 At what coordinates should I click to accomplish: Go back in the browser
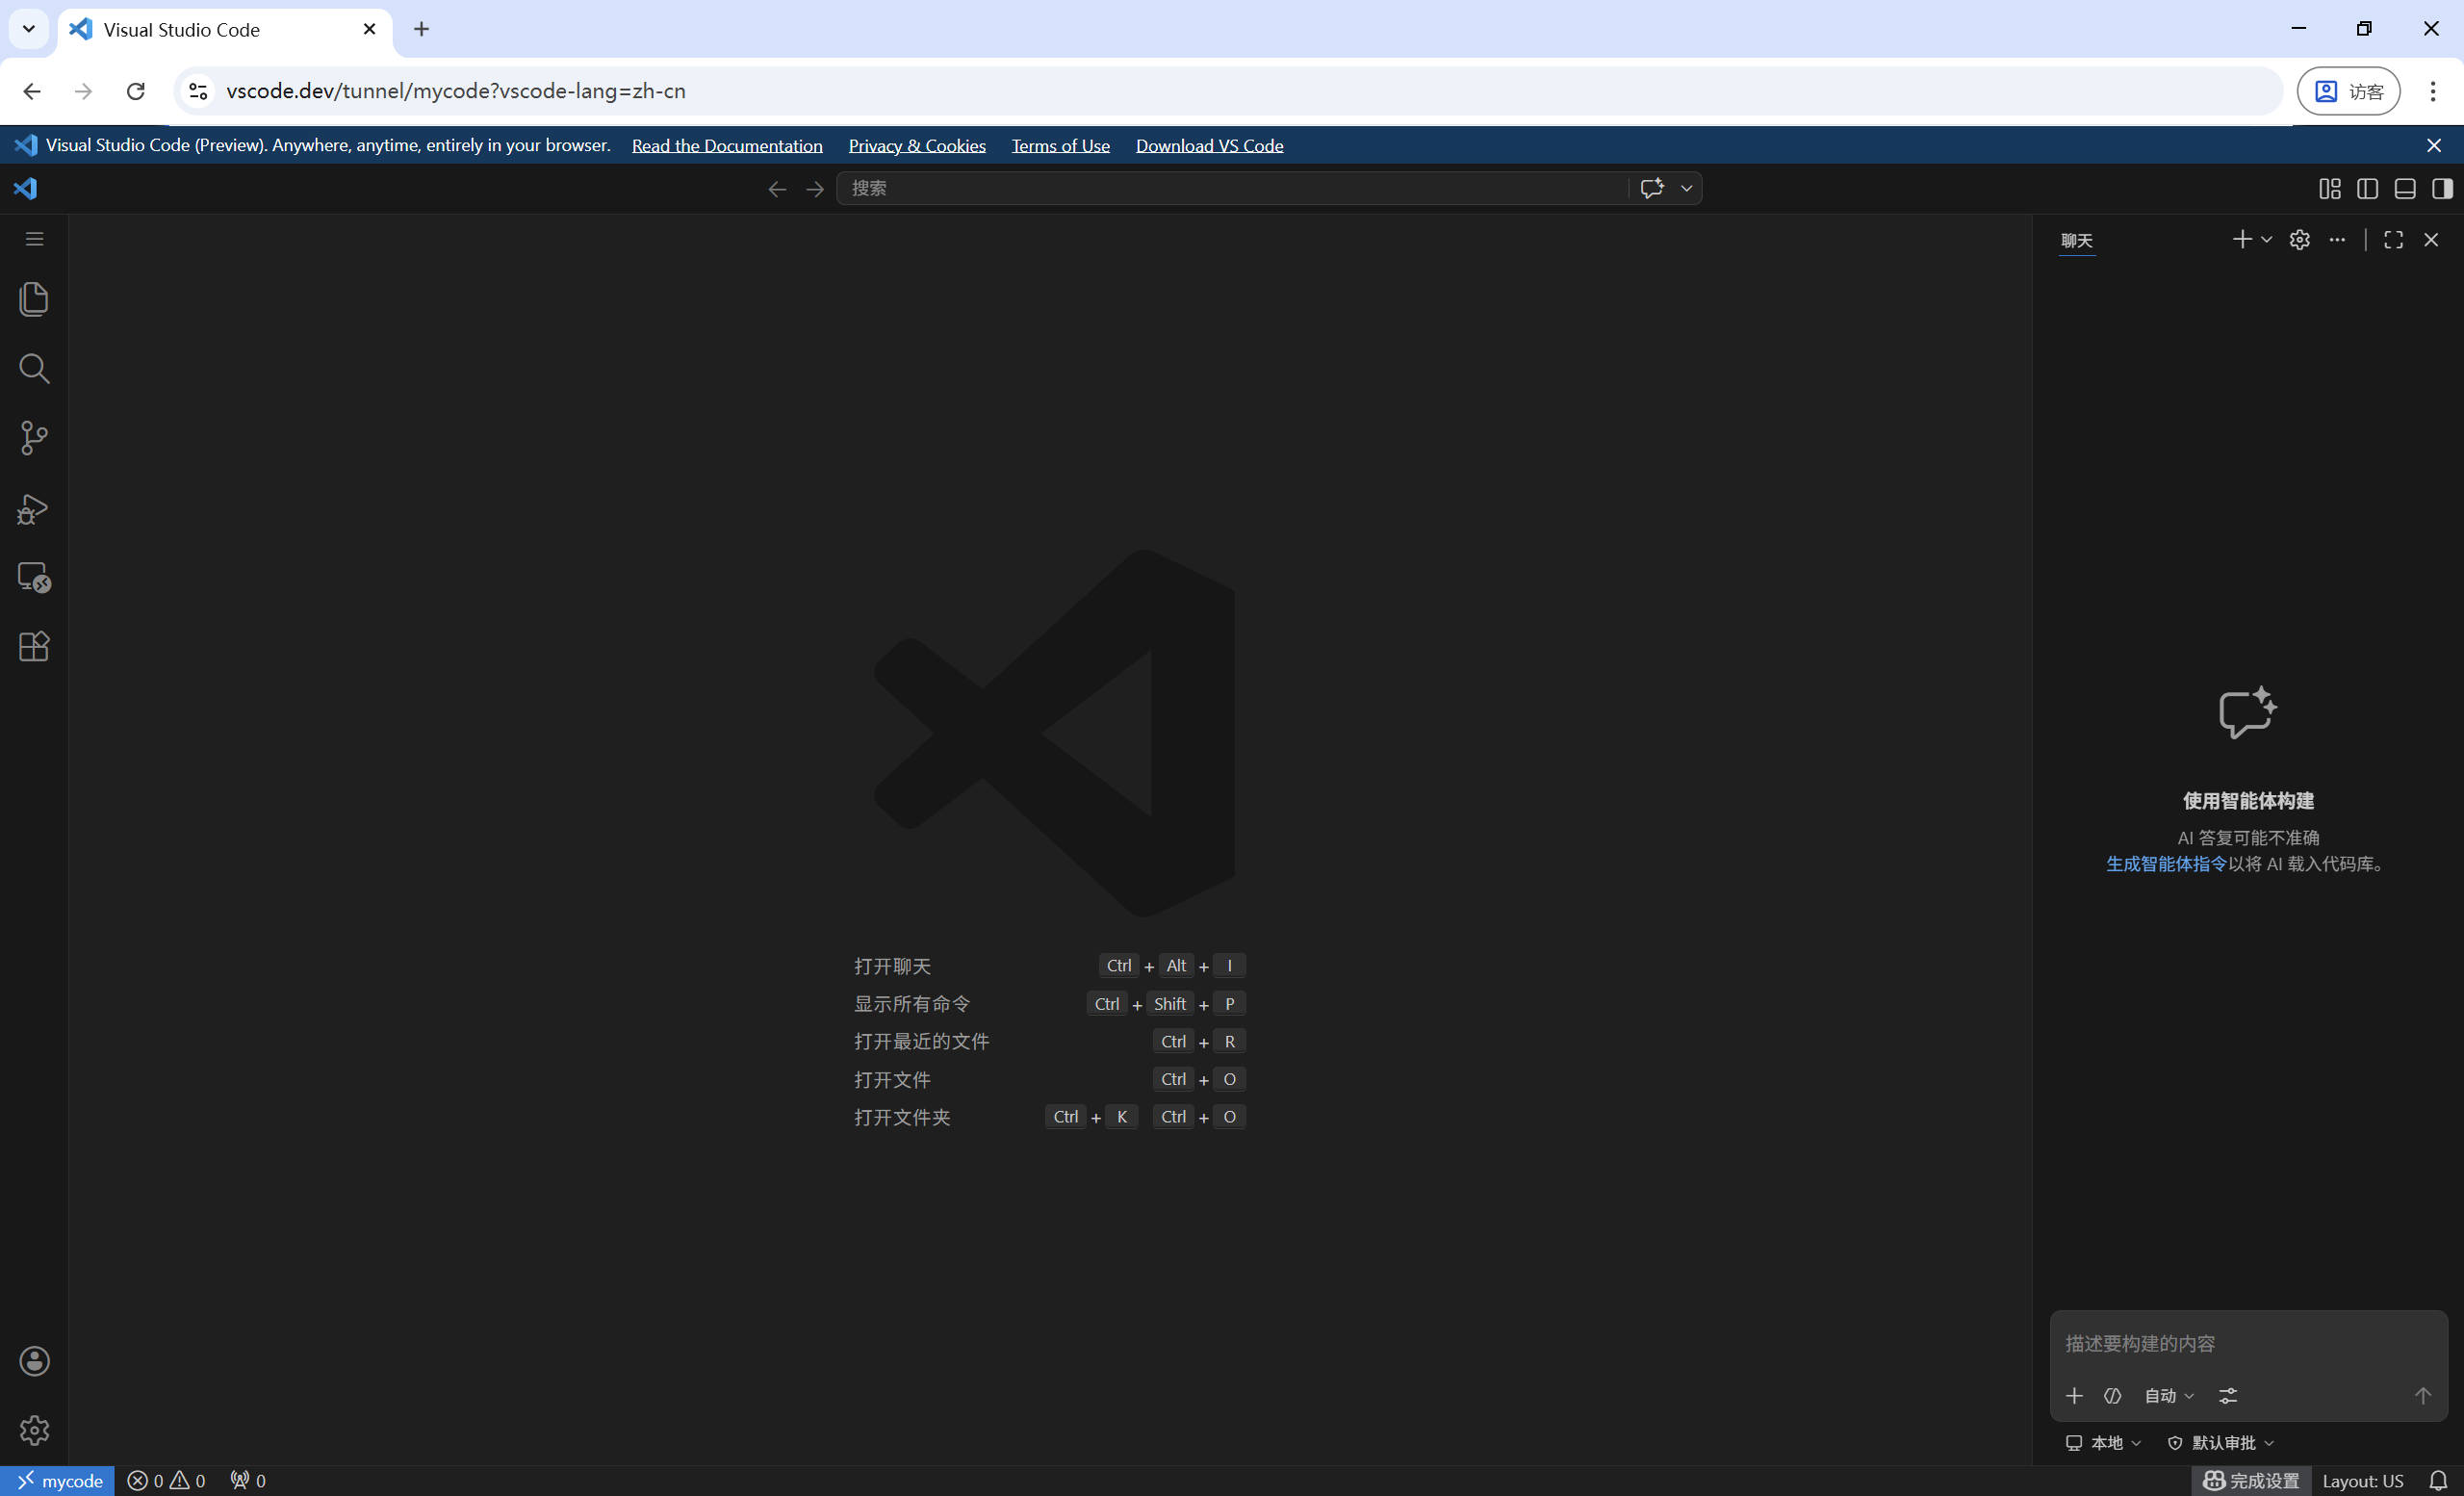[x=32, y=91]
